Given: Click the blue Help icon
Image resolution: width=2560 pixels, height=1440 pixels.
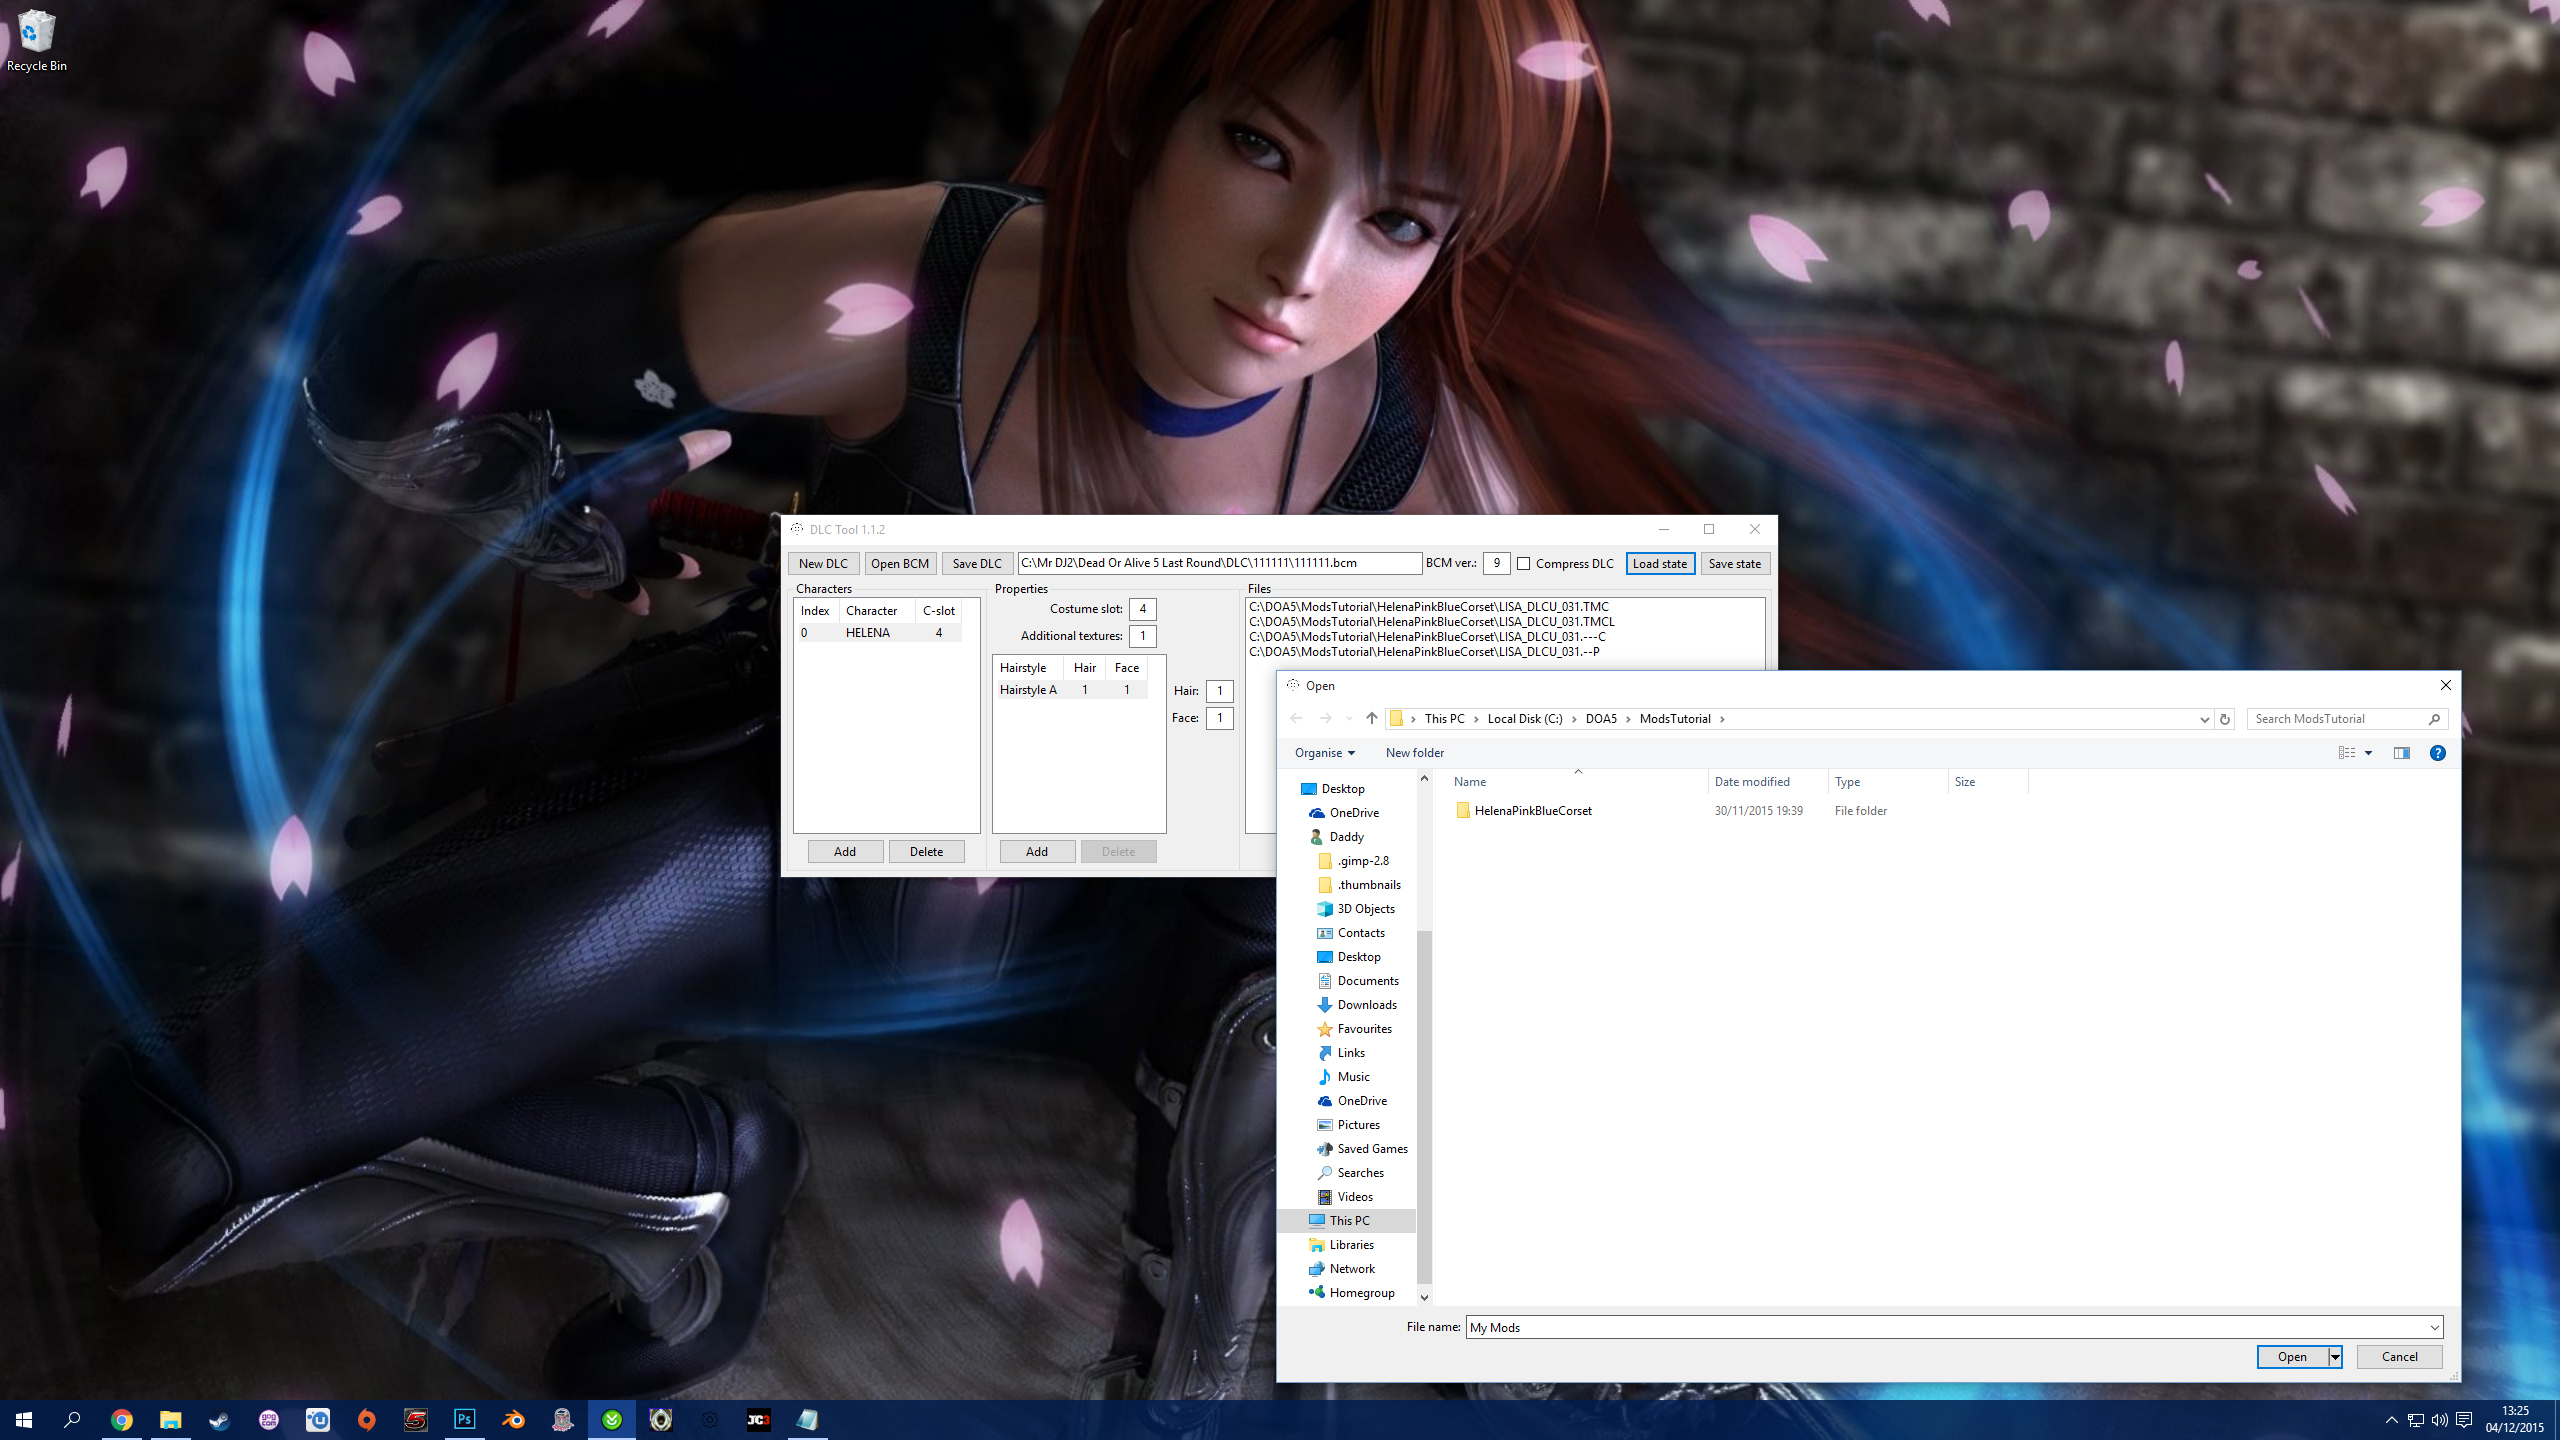Looking at the screenshot, I should pyautogui.click(x=2438, y=753).
